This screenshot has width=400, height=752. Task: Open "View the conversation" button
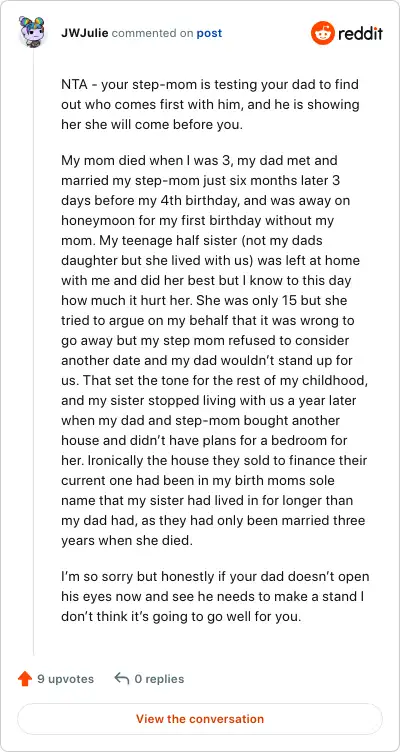[200, 719]
